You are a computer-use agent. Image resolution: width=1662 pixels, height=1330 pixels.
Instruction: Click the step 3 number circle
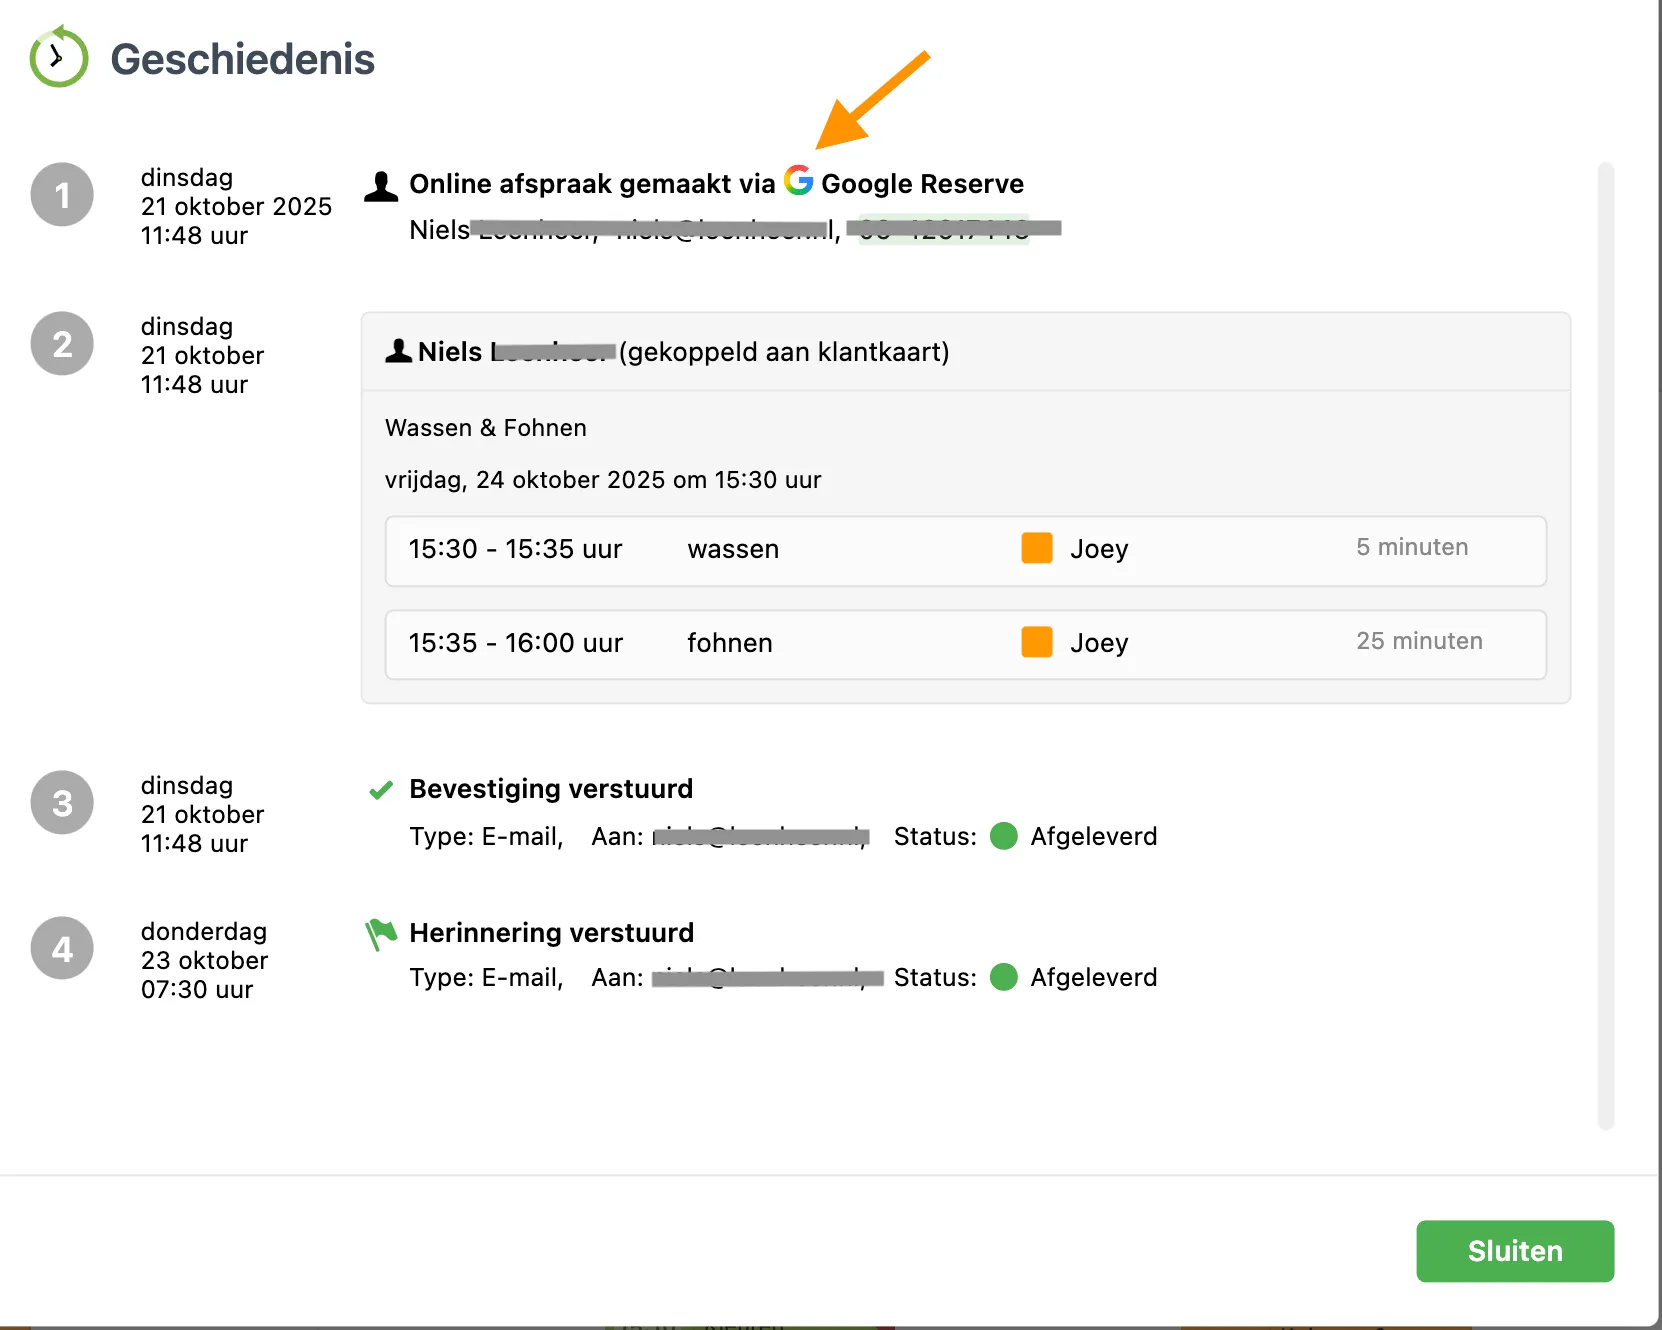(62, 803)
